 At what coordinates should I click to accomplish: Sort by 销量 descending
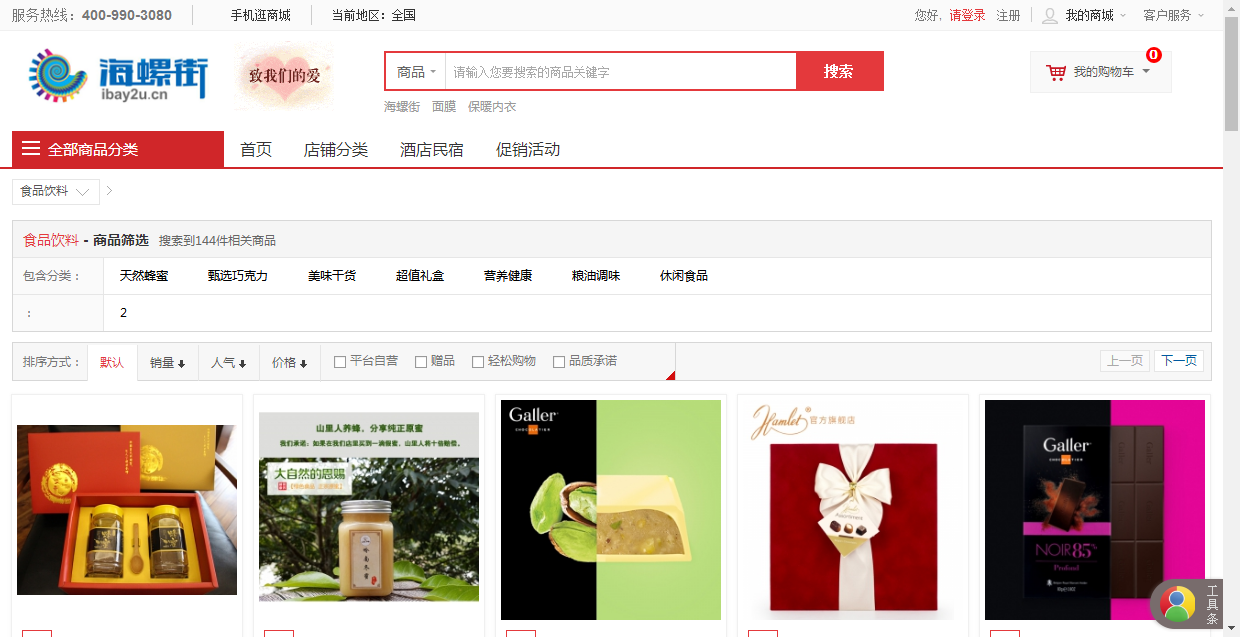coord(168,362)
